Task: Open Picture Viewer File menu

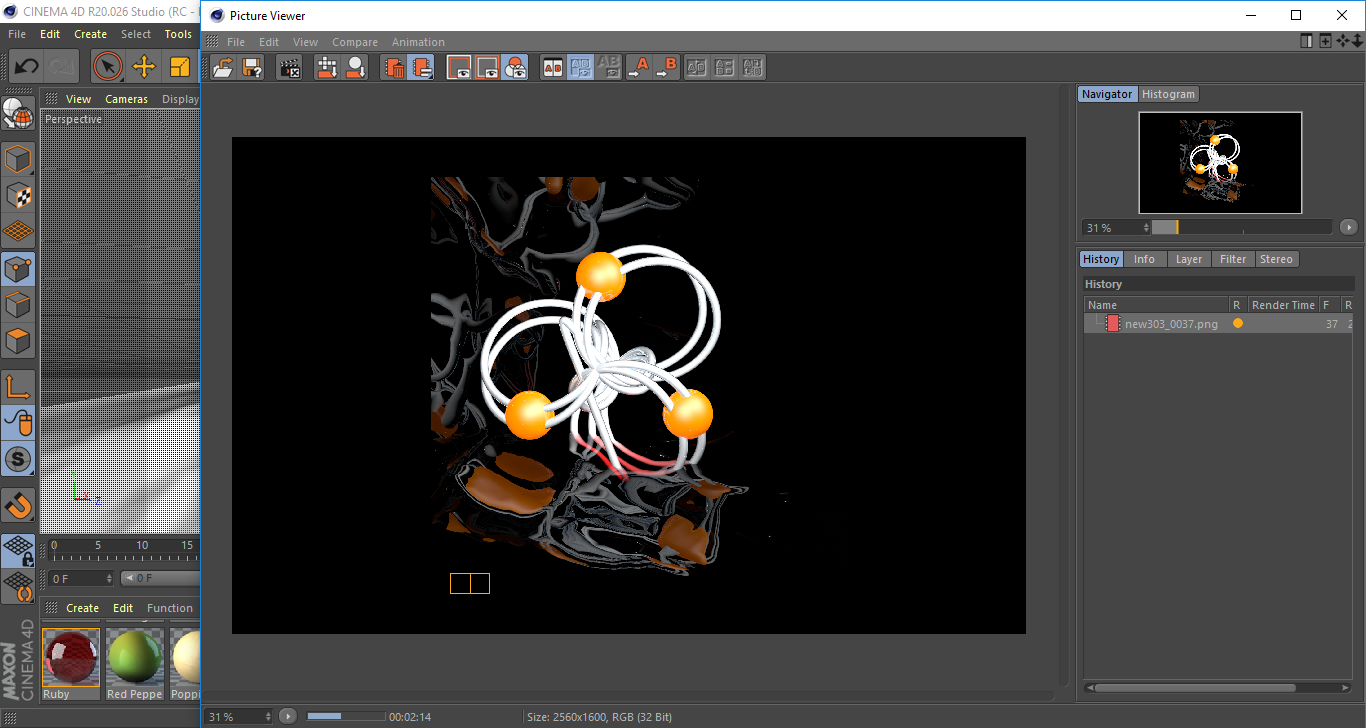Action: pyautogui.click(x=236, y=42)
